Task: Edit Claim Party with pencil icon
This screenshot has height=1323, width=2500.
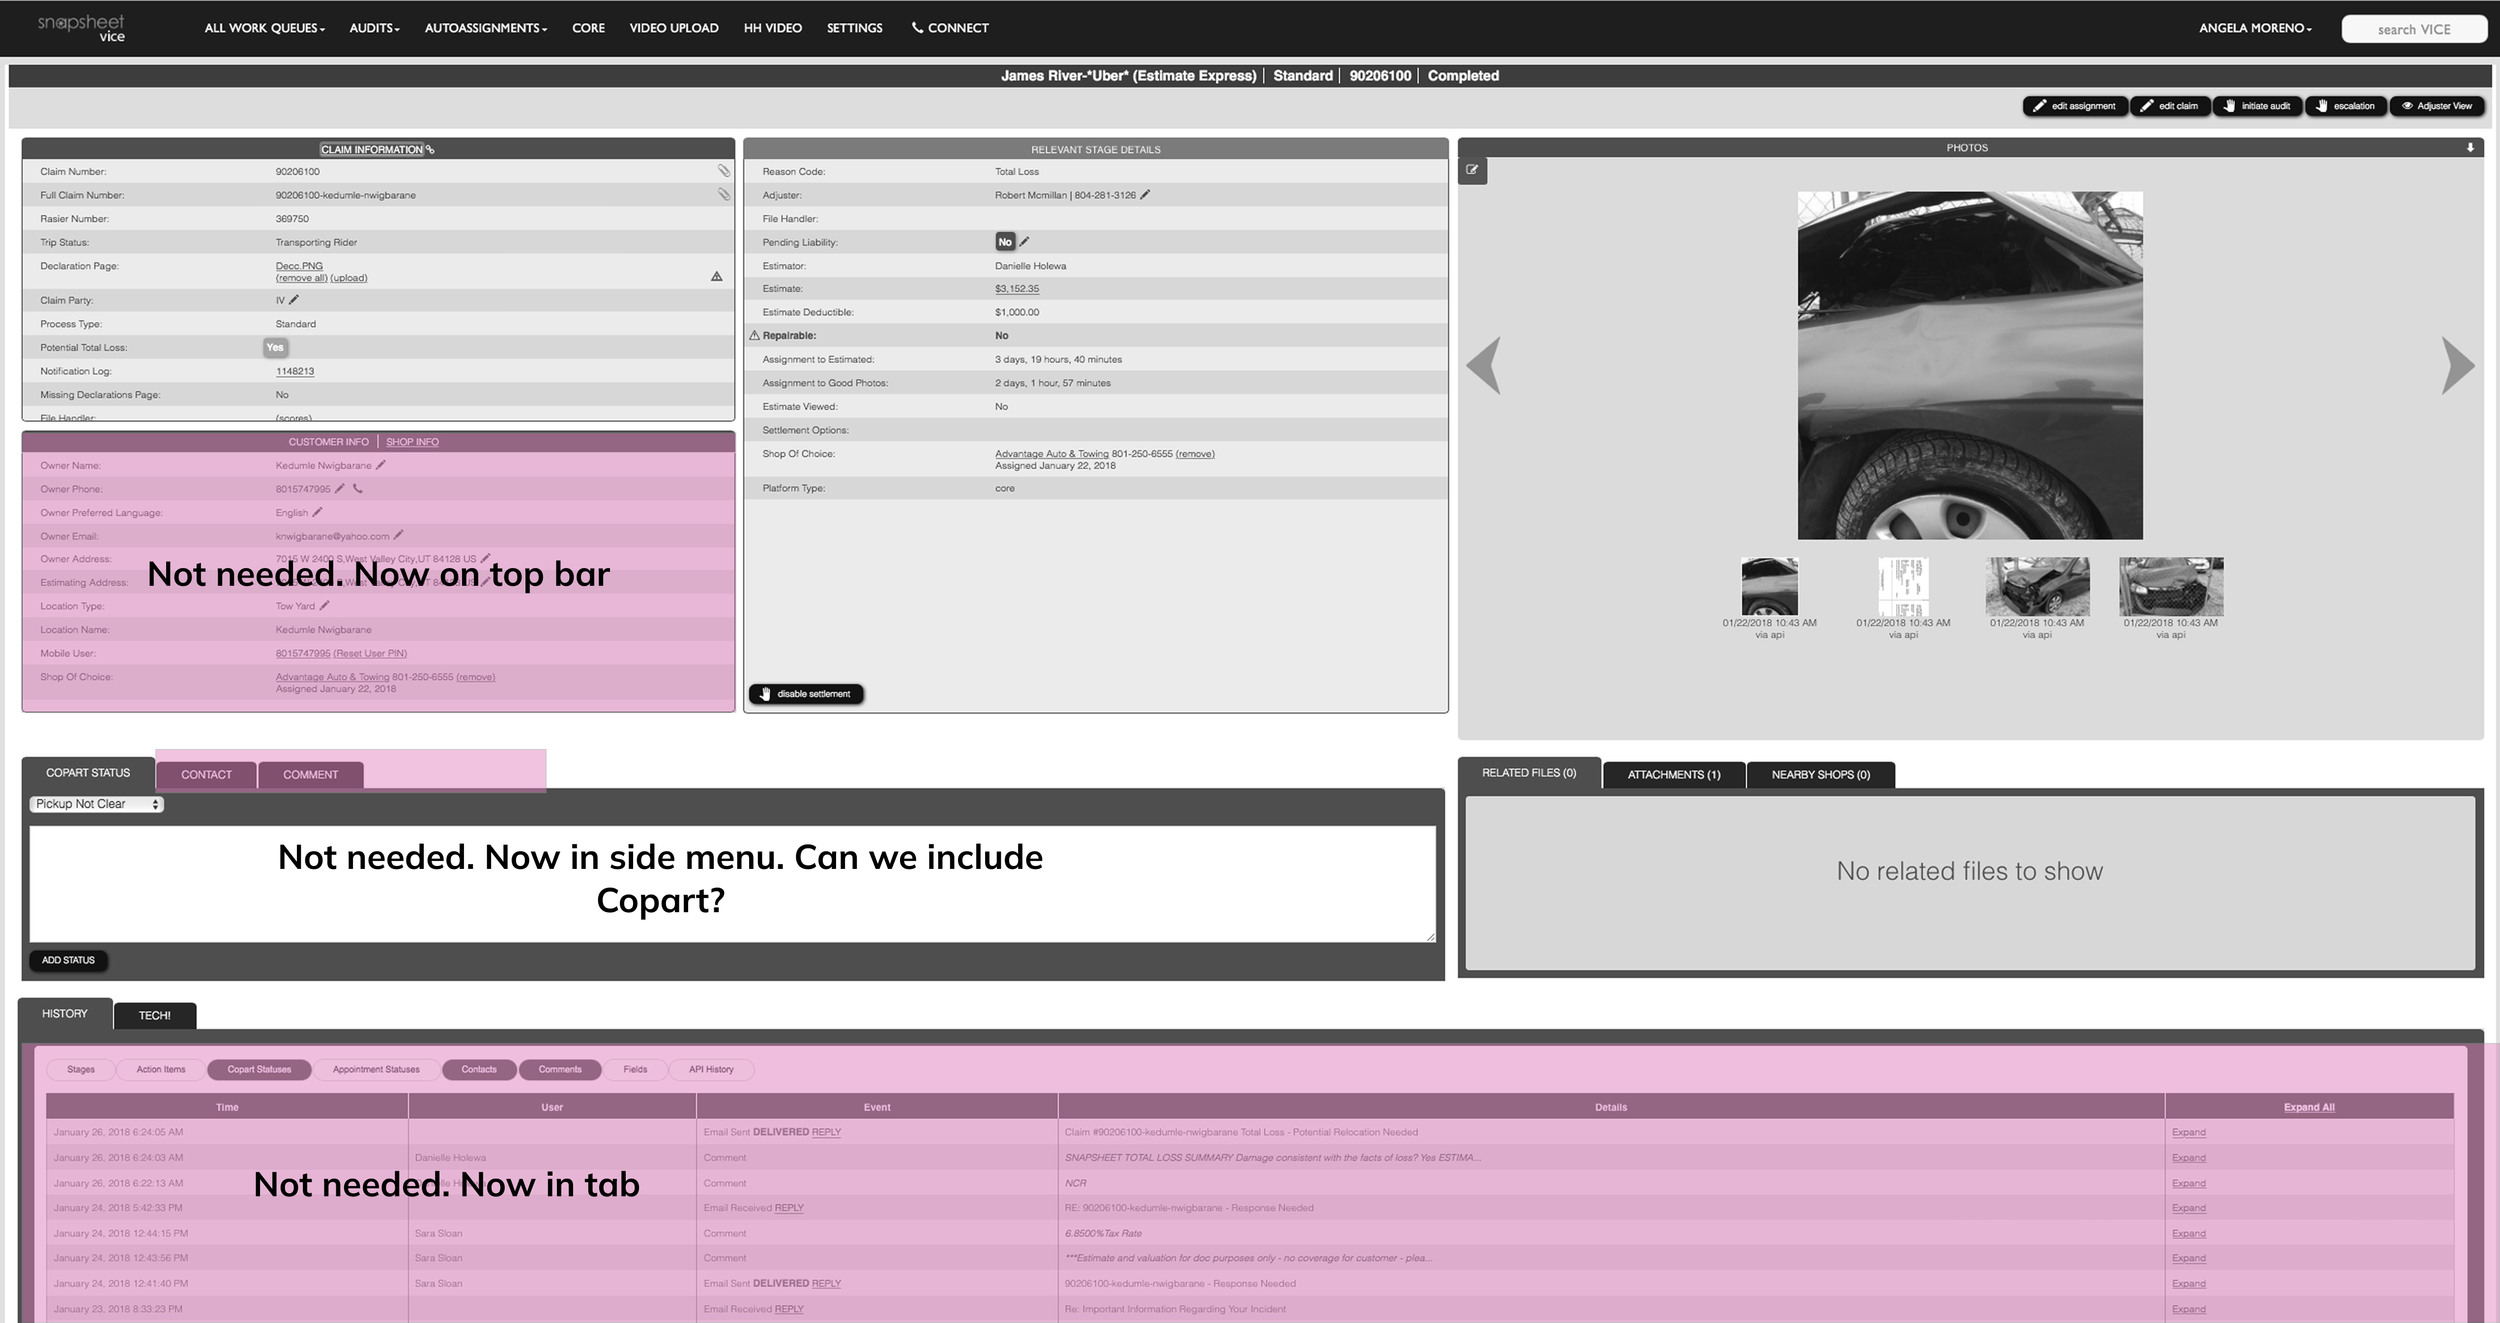Action: click(x=294, y=300)
